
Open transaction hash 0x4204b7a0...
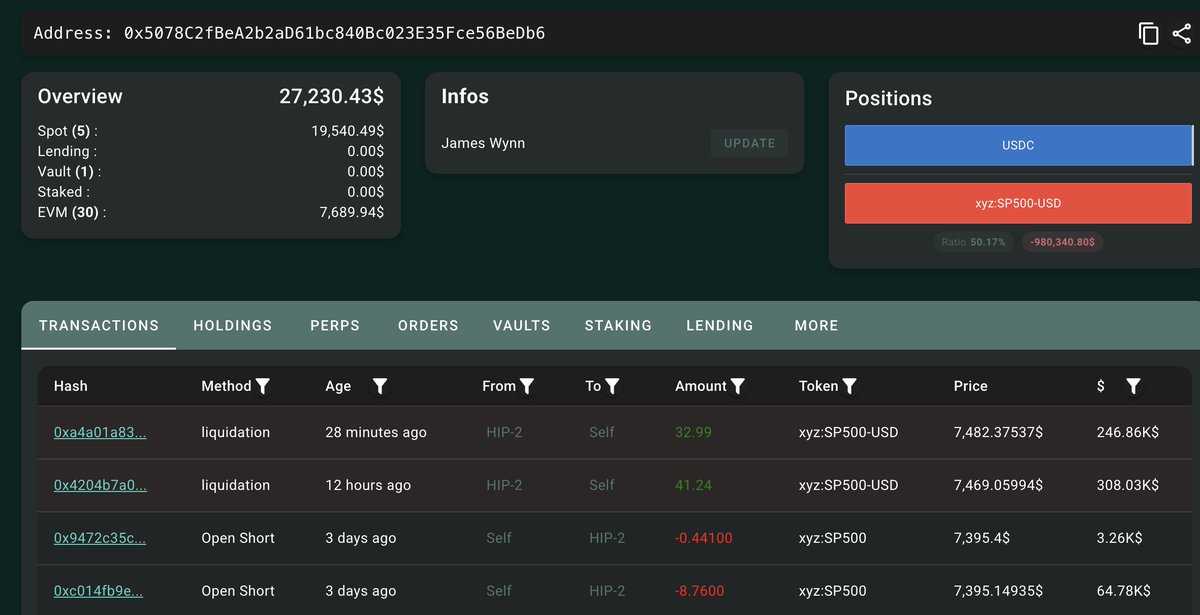100,485
